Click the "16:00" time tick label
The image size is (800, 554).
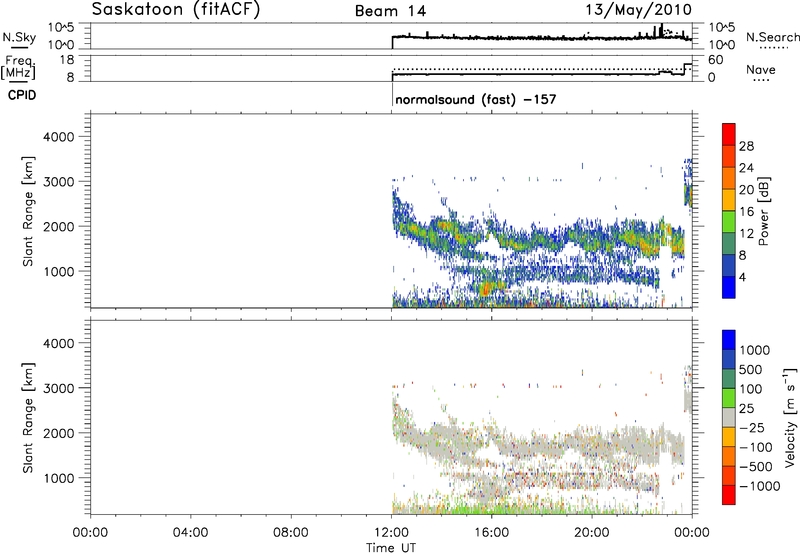pyautogui.click(x=491, y=533)
